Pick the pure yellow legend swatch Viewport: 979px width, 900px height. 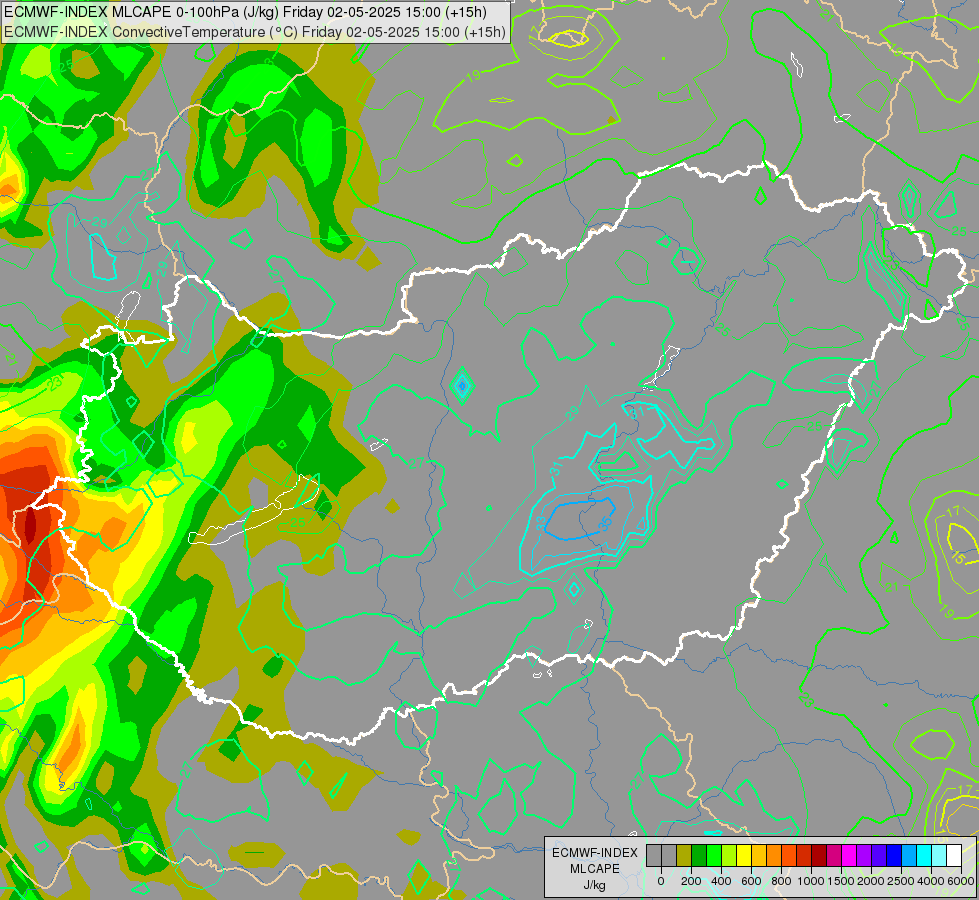(x=744, y=856)
